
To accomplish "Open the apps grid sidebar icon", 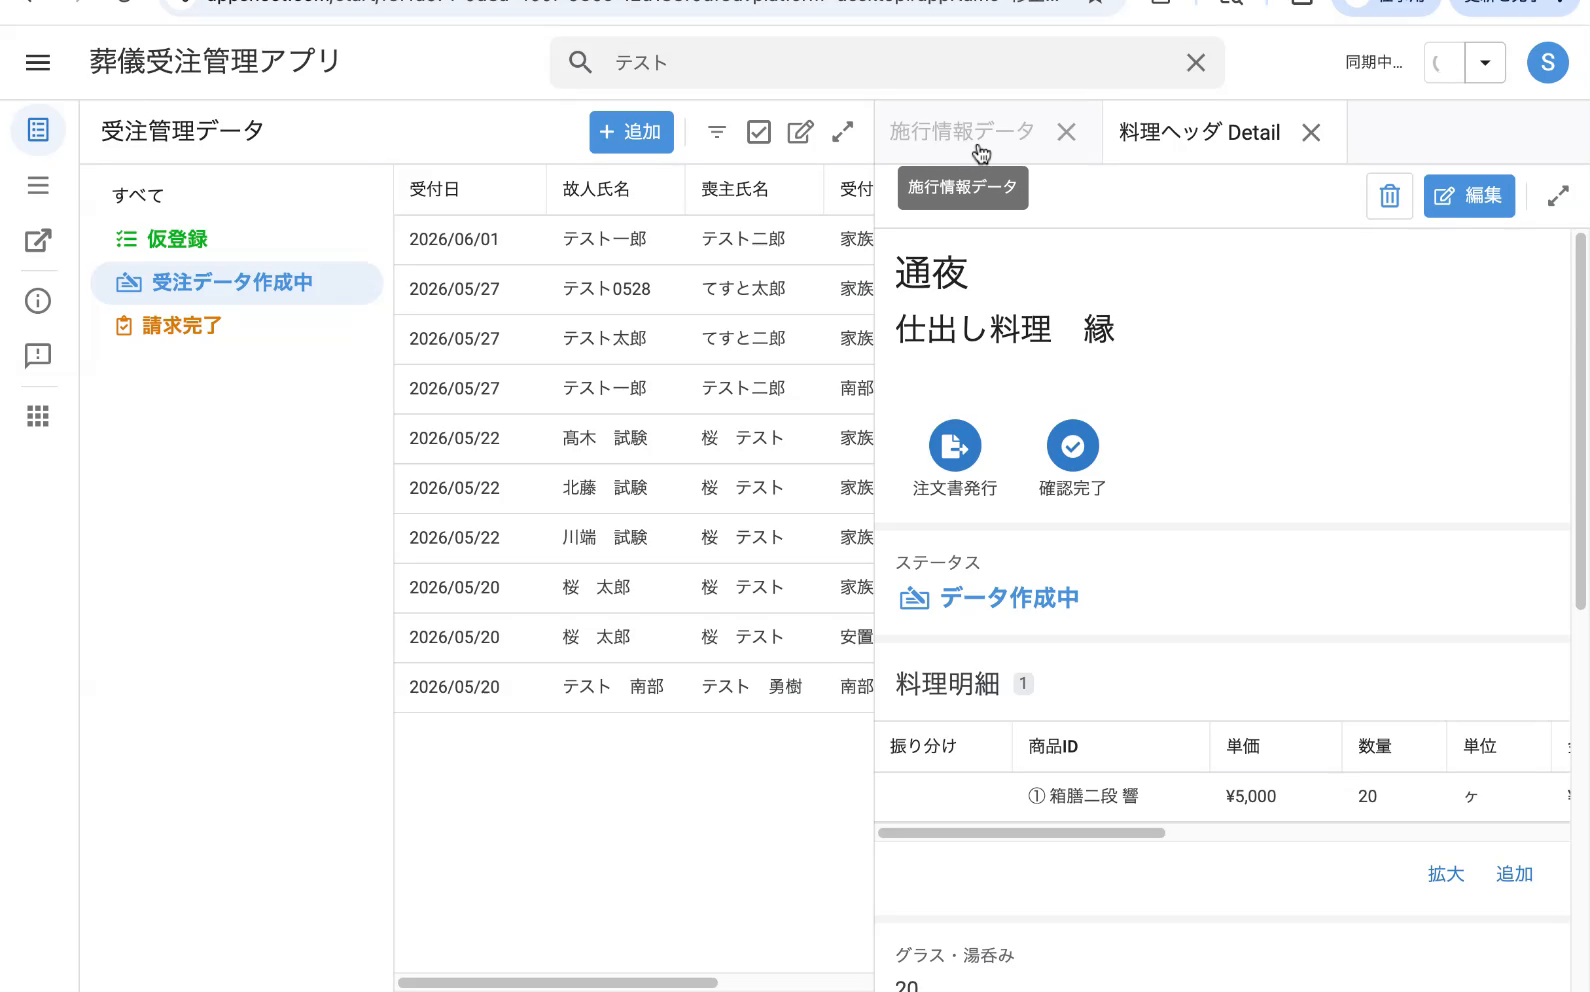I will [38, 416].
